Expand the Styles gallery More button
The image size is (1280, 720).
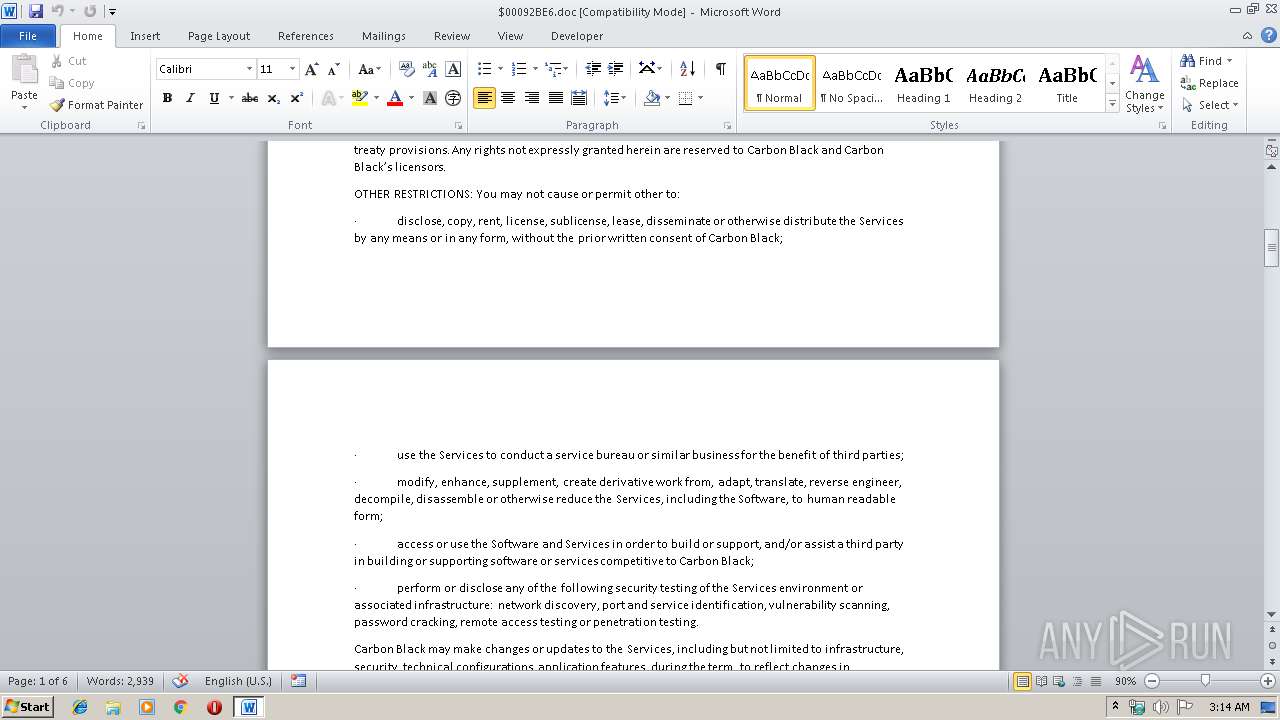pos(1112,103)
